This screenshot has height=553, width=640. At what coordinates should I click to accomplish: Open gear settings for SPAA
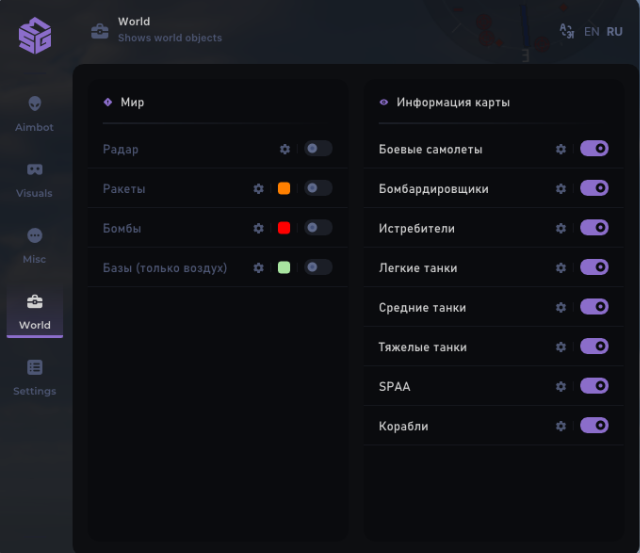tap(561, 386)
